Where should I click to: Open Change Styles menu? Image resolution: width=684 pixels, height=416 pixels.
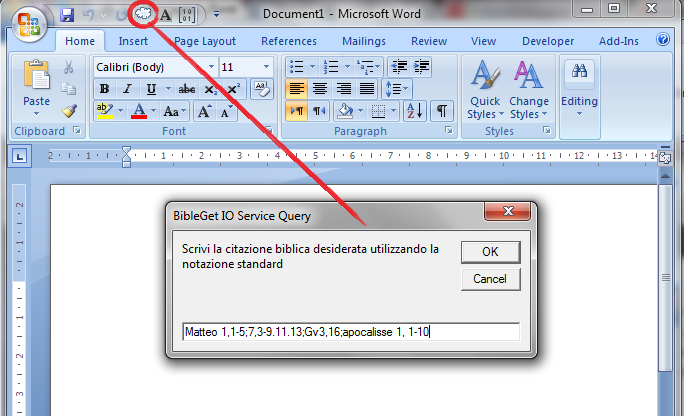pyautogui.click(x=529, y=89)
